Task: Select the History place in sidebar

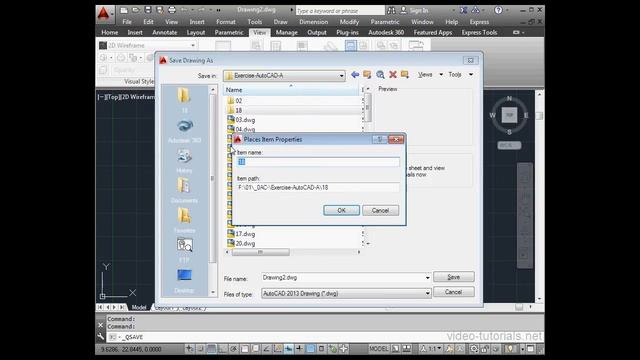Action: coord(184,161)
